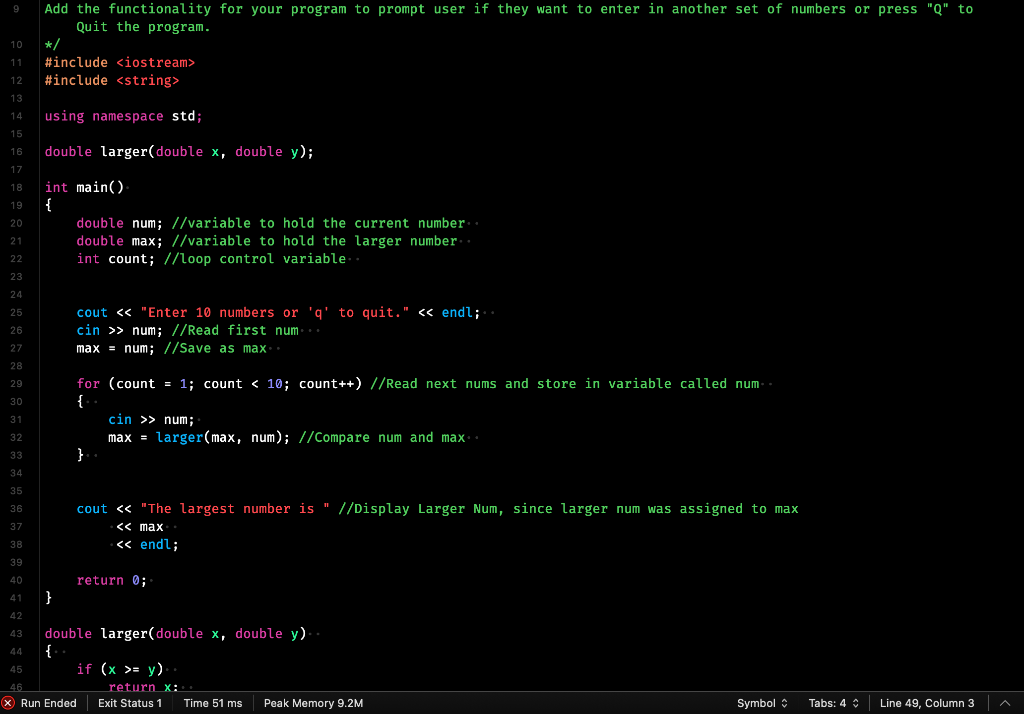The width and height of the screenshot is (1024, 714).
Task: Click line number 29 in the gutter
Action: 16,383
